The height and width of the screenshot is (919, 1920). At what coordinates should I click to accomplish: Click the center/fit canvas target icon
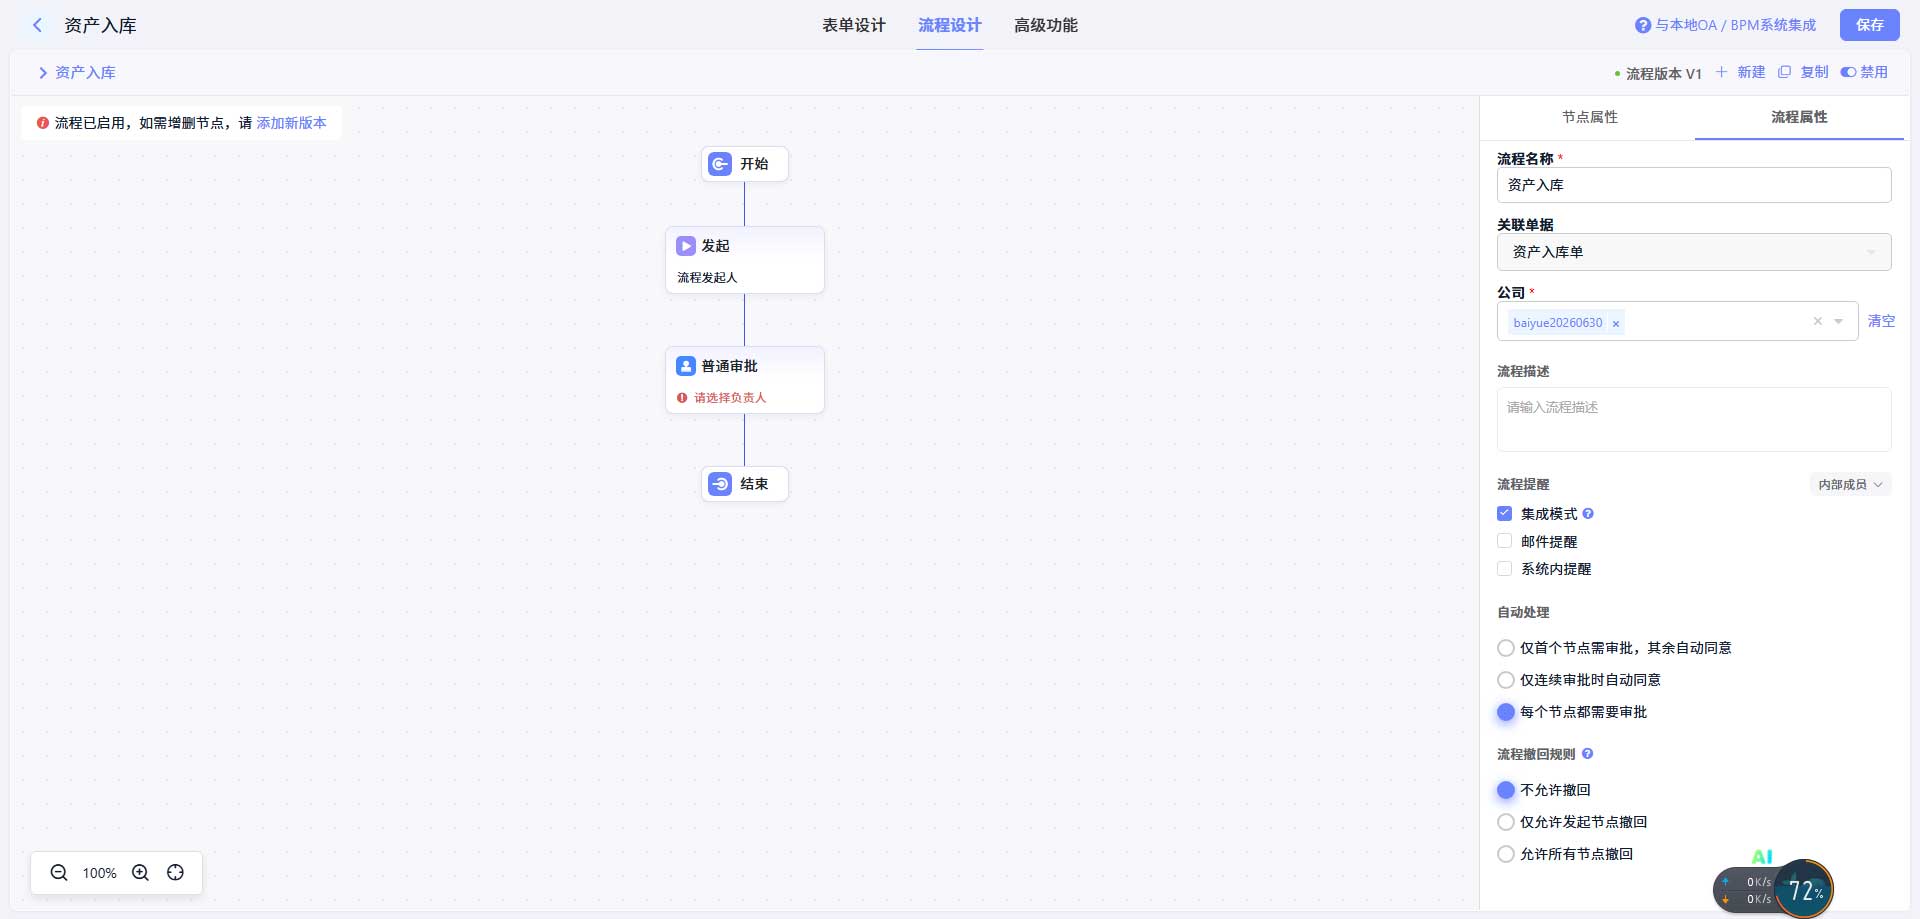tap(176, 873)
